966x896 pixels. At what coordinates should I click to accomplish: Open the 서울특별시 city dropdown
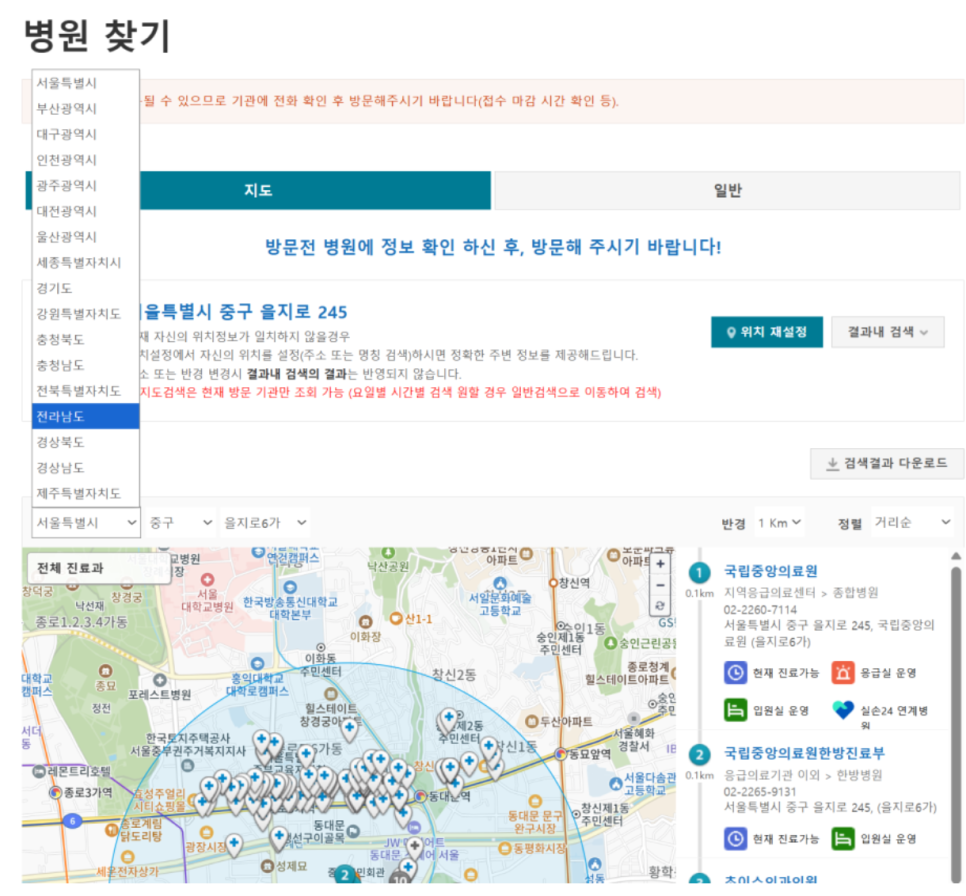(x=86, y=523)
